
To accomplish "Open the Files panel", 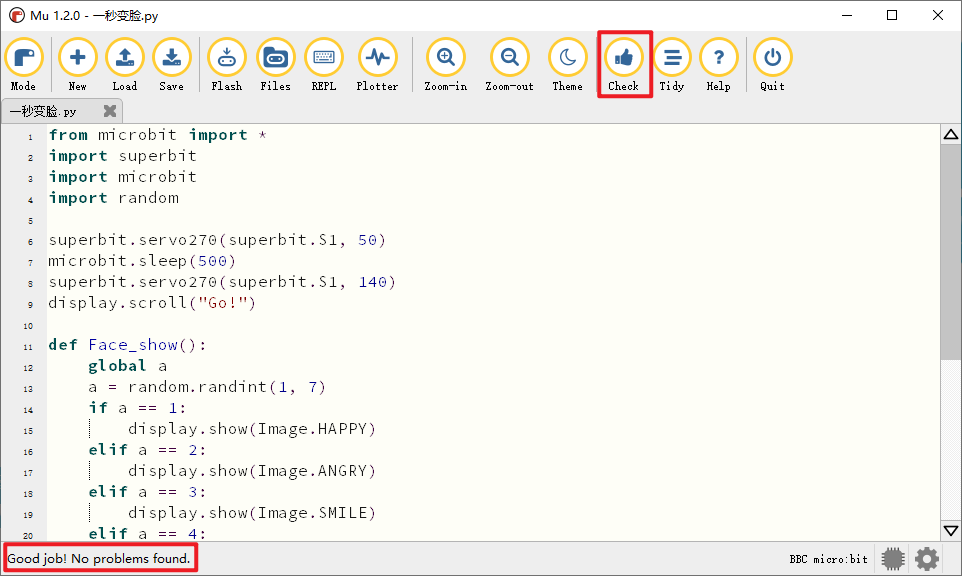I will pos(275,65).
